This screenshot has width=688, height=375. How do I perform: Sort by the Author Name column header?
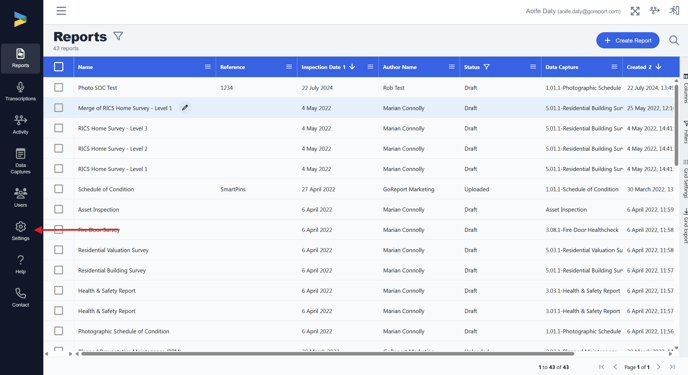pos(399,67)
